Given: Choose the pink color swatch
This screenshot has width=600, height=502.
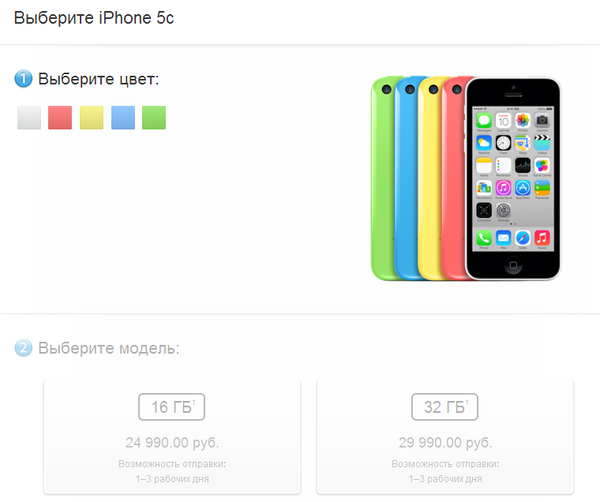Looking at the screenshot, I should click(60, 117).
